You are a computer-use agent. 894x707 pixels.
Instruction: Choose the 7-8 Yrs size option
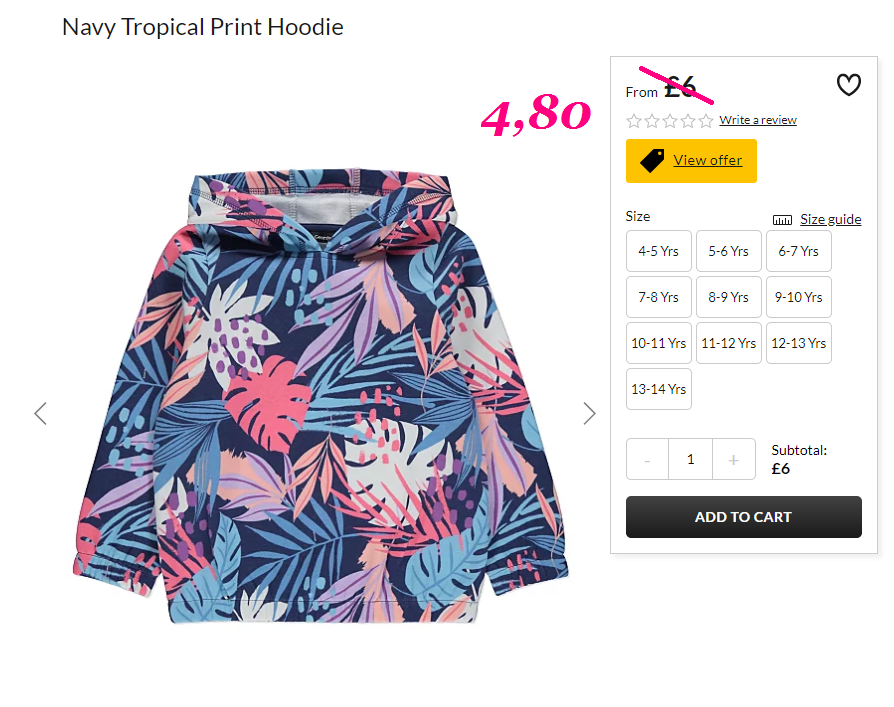[659, 297]
